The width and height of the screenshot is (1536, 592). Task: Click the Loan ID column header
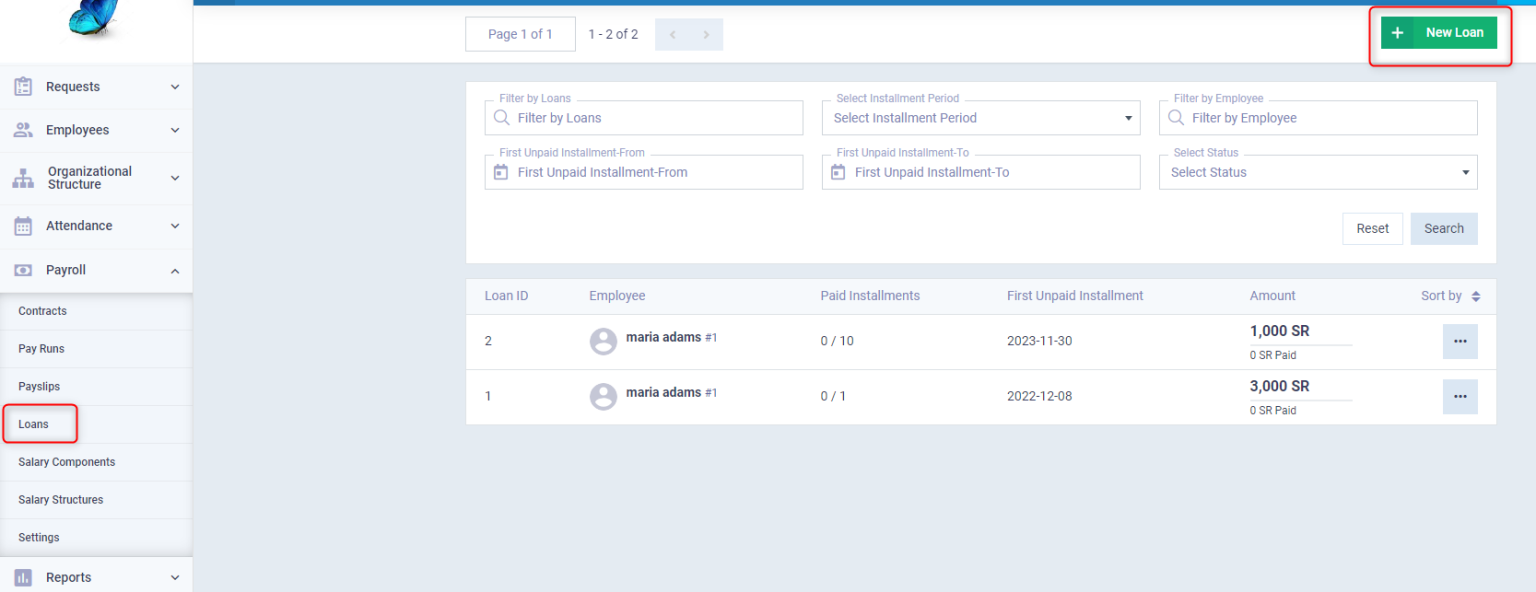(506, 296)
